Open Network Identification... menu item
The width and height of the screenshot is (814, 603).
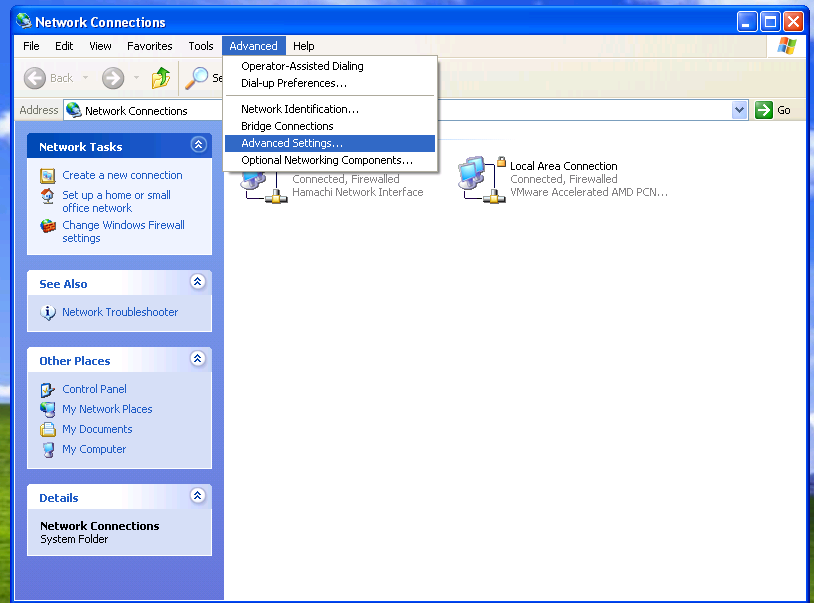299,109
